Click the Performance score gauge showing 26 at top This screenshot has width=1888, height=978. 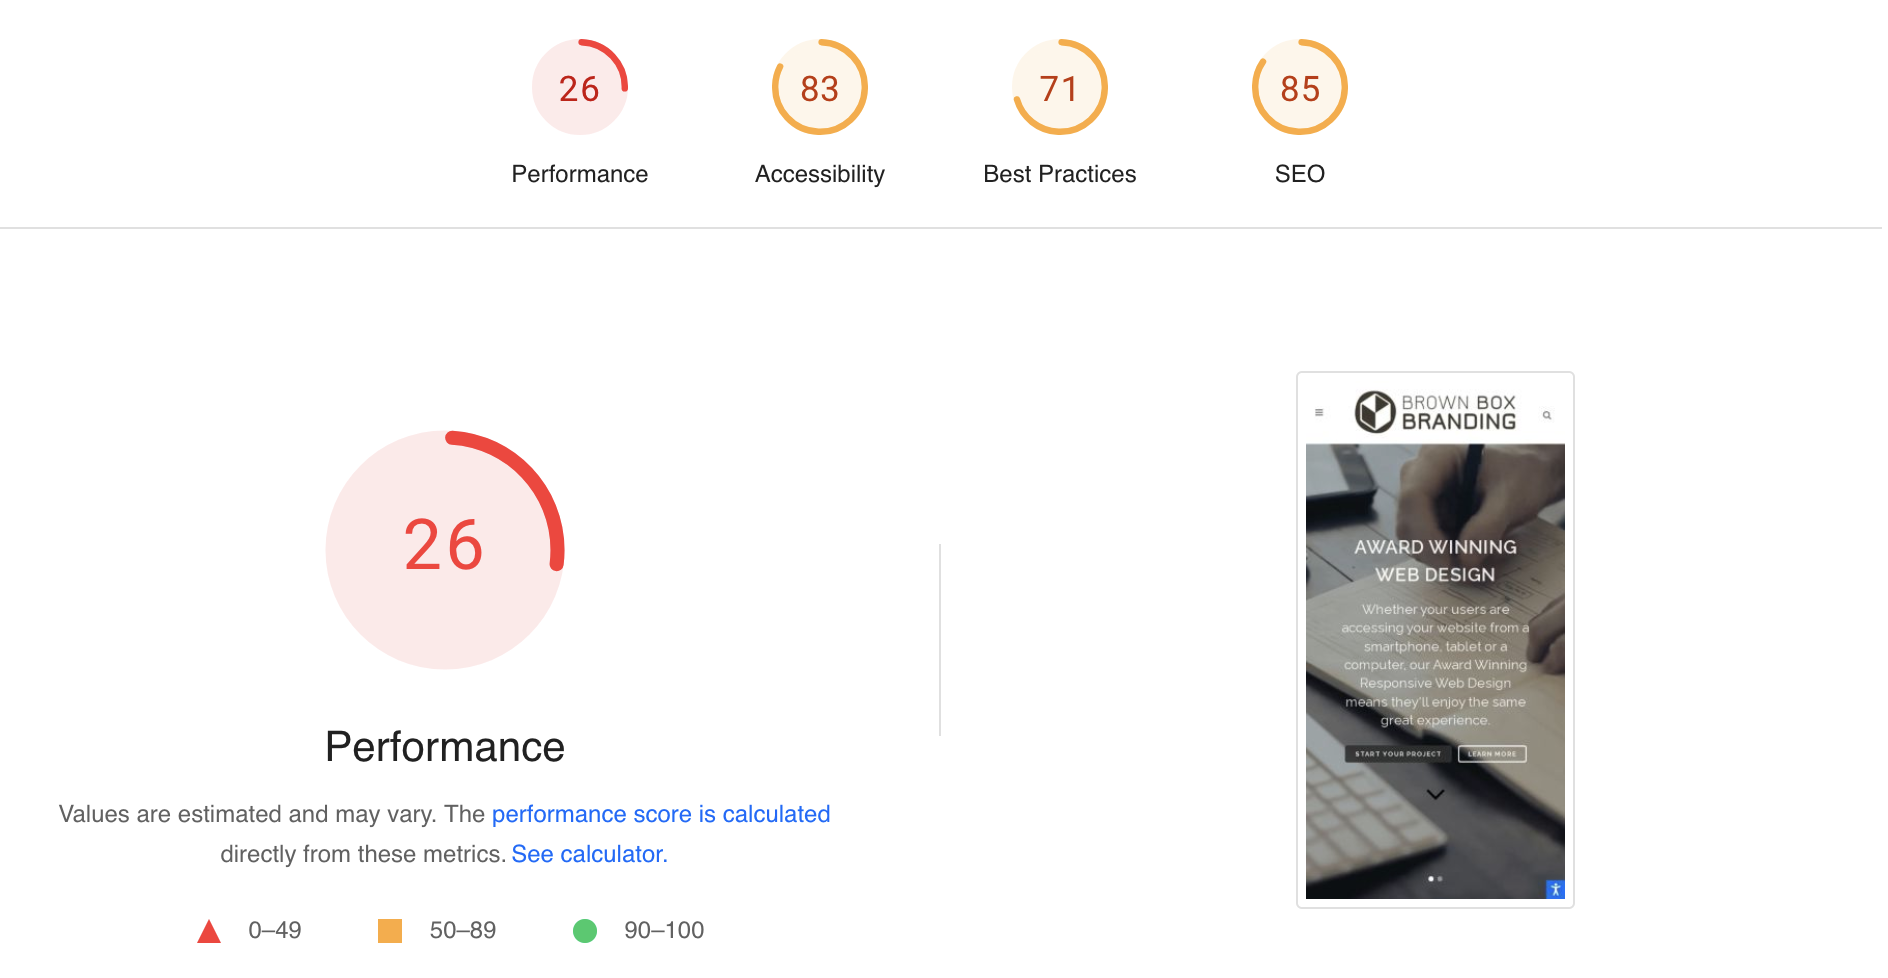(579, 88)
